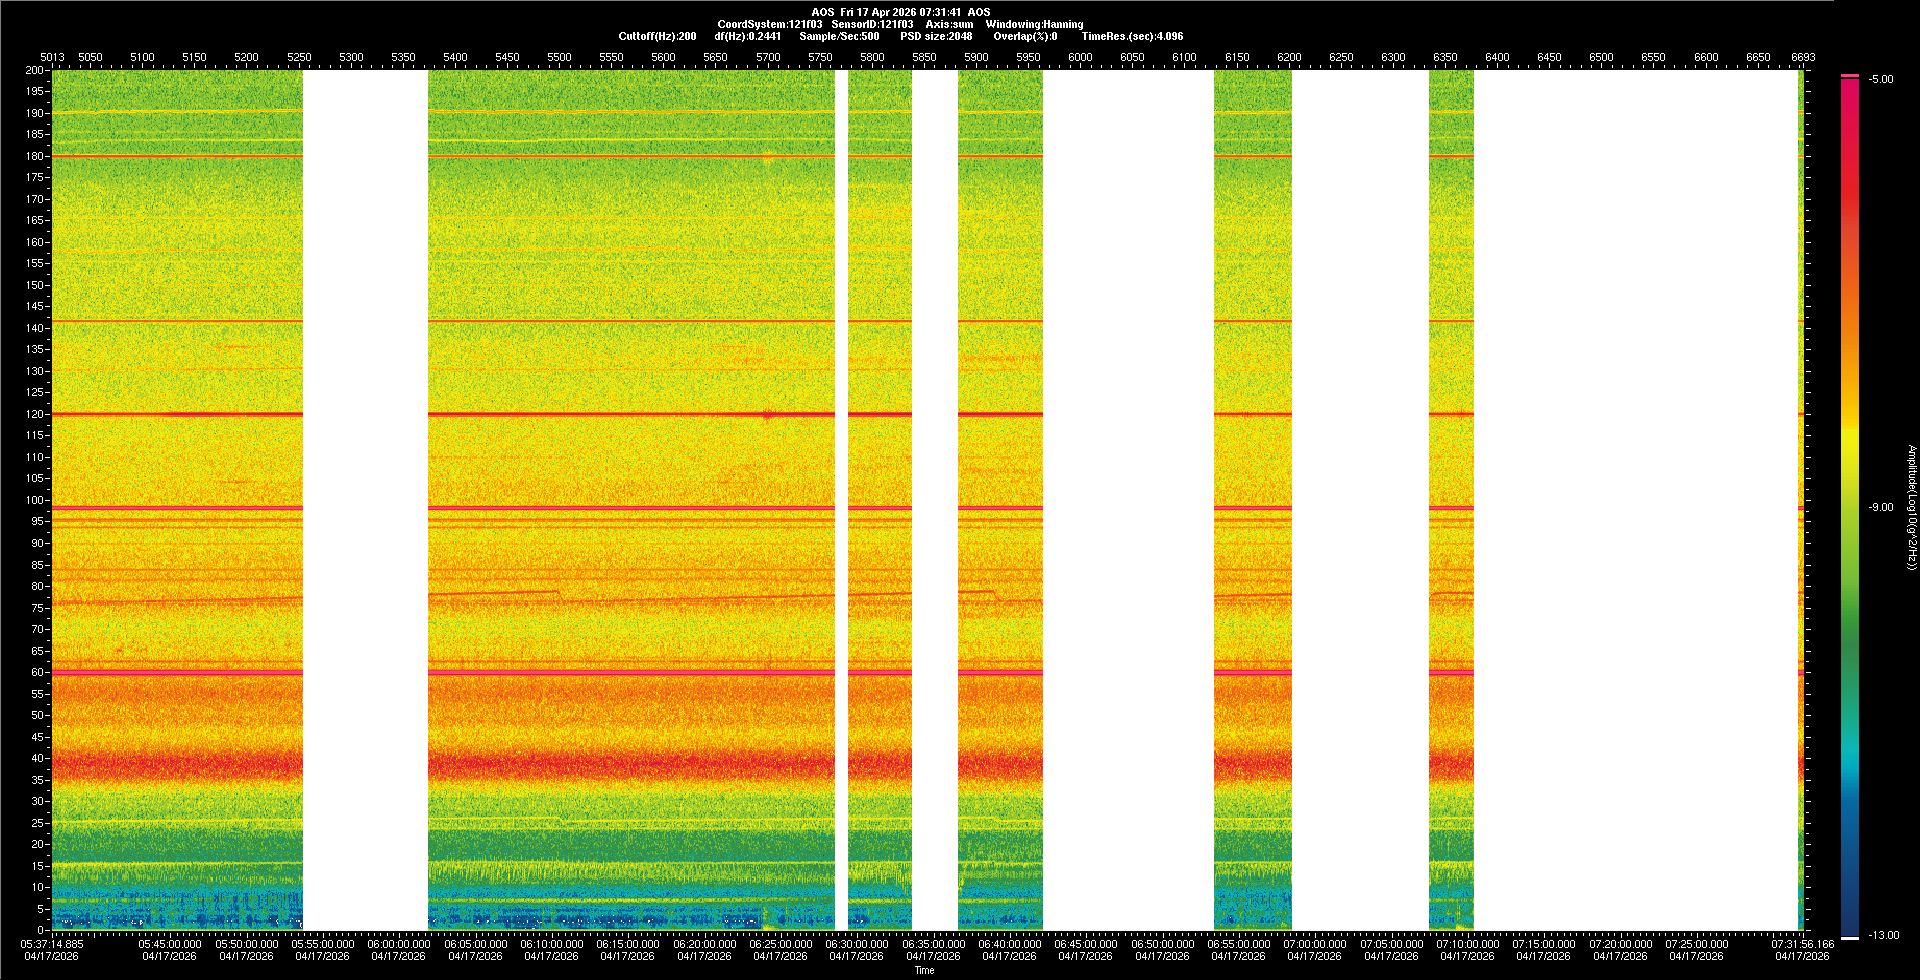The width and height of the screenshot is (1920, 980).
Task: Click the 06:30:00.000 time tick label
Action: [x=857, y=944]
